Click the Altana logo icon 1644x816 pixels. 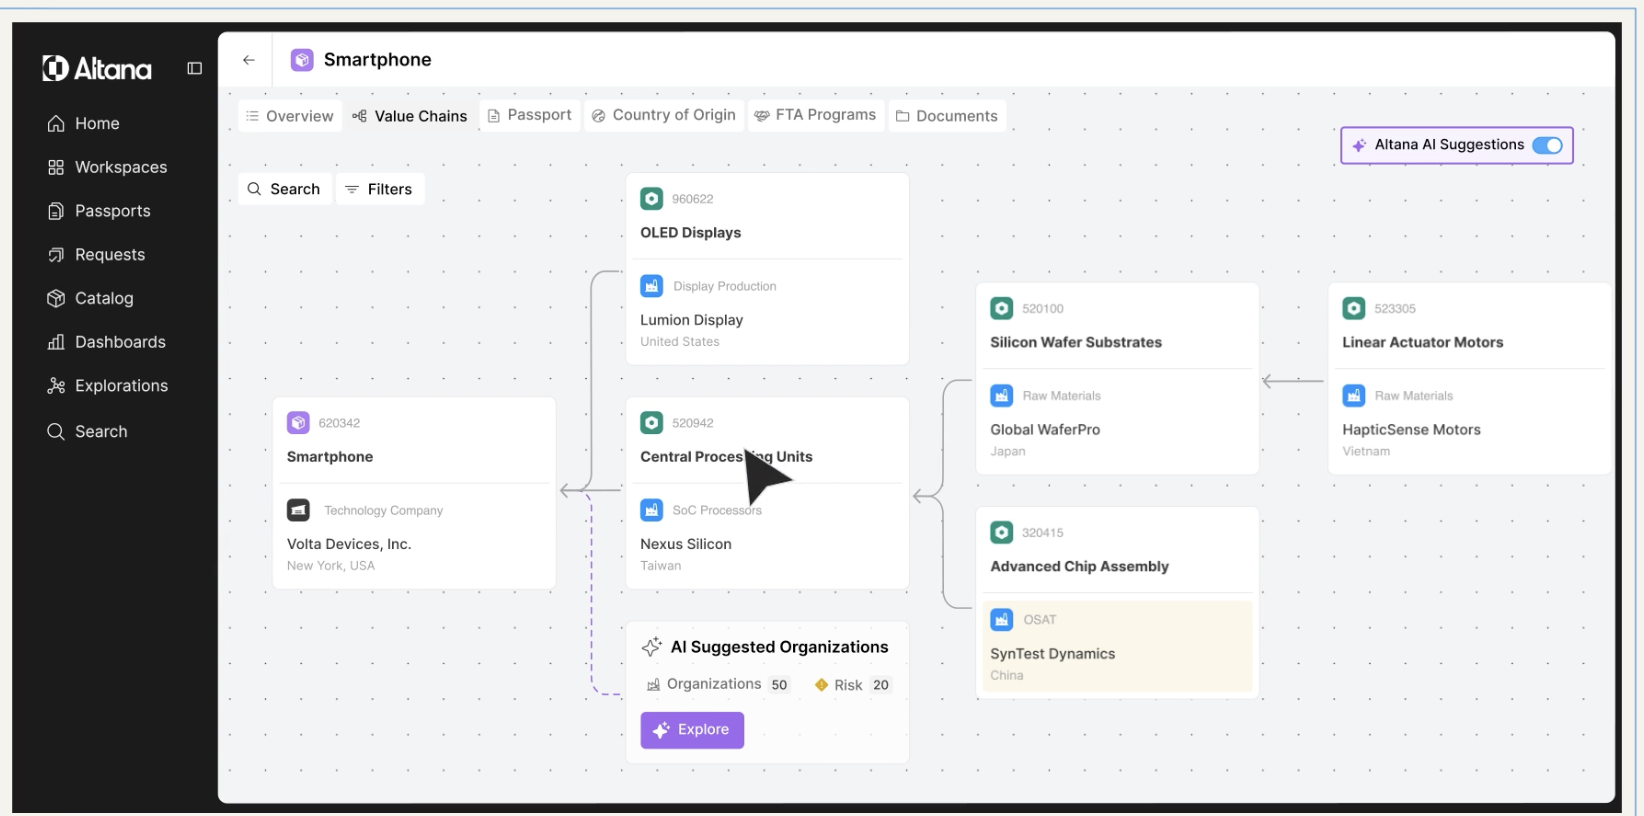tap(55, 68)
